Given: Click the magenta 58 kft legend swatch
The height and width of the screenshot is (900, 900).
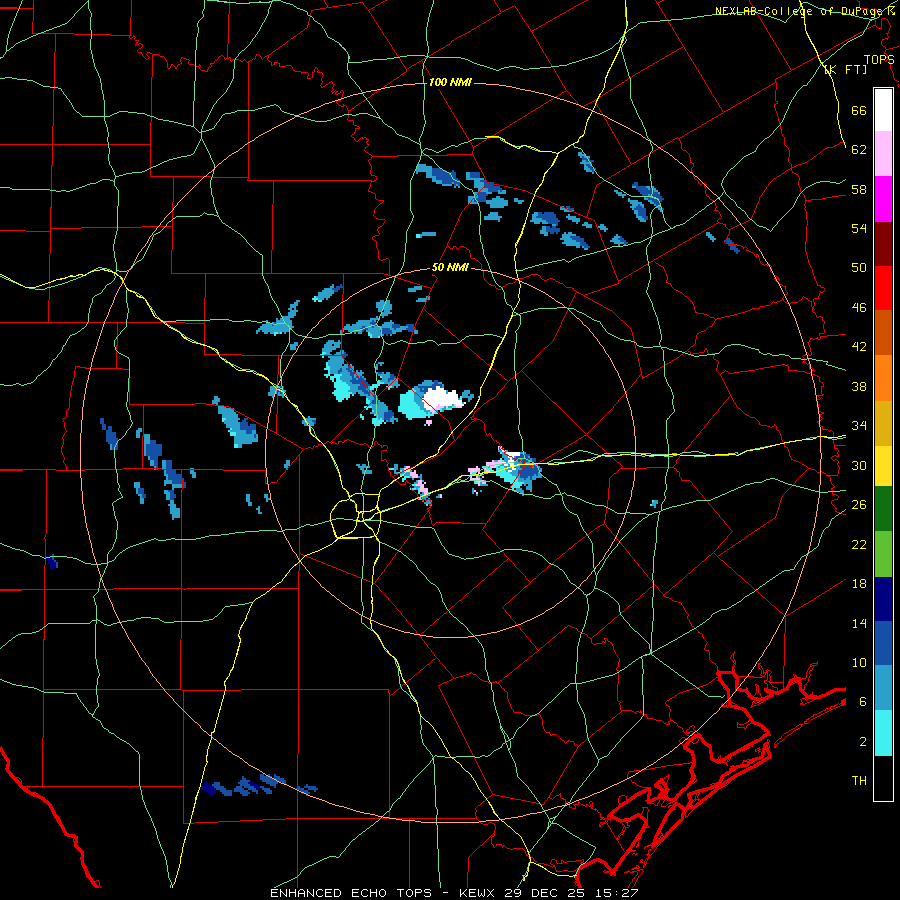Looking at the screenshot, I should pos(883,199).
